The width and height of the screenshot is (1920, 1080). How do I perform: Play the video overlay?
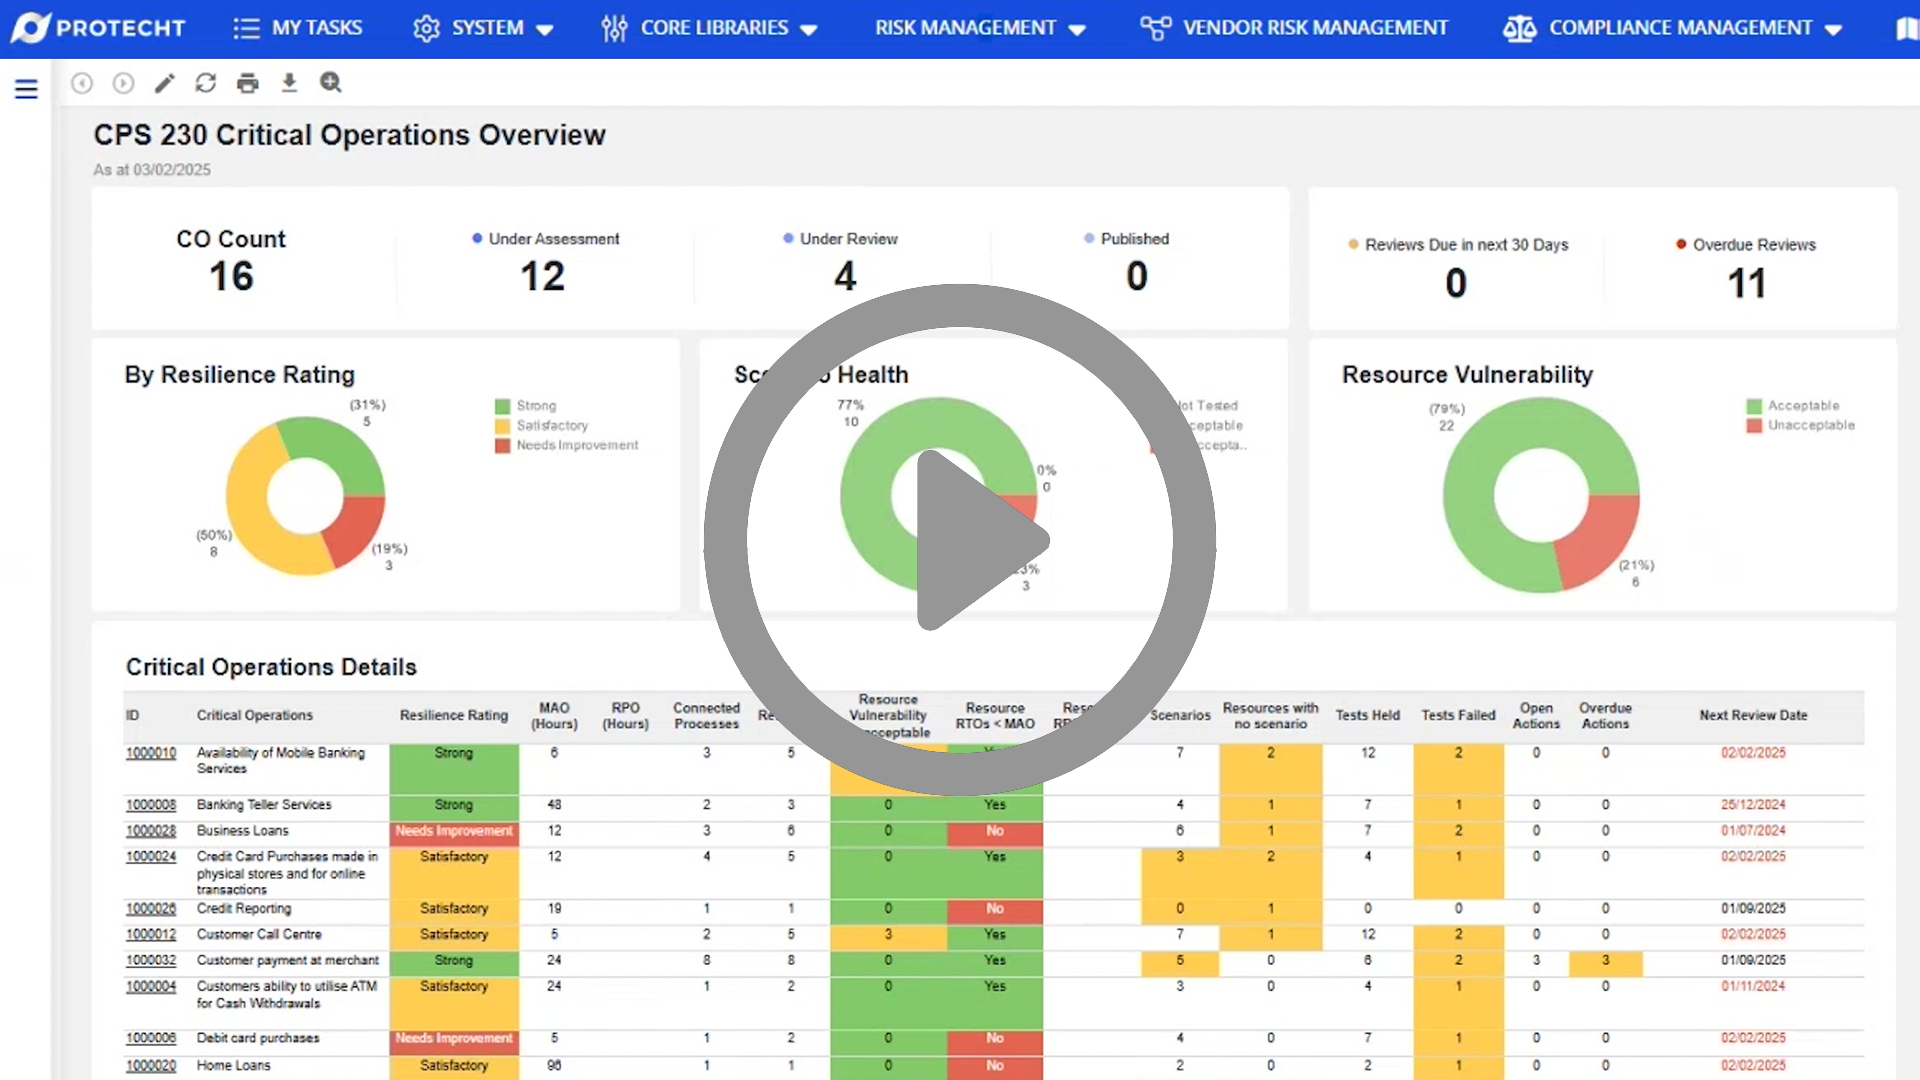(960, 540)
